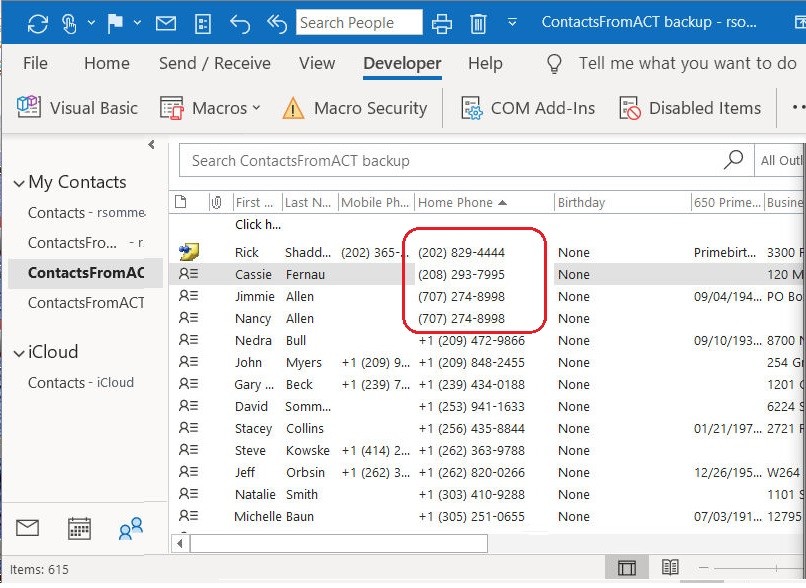The width and height of the screenshot is (806, 588).
Task: Click Nedra Bull's home phone number
Action: [x=471, y=340]
